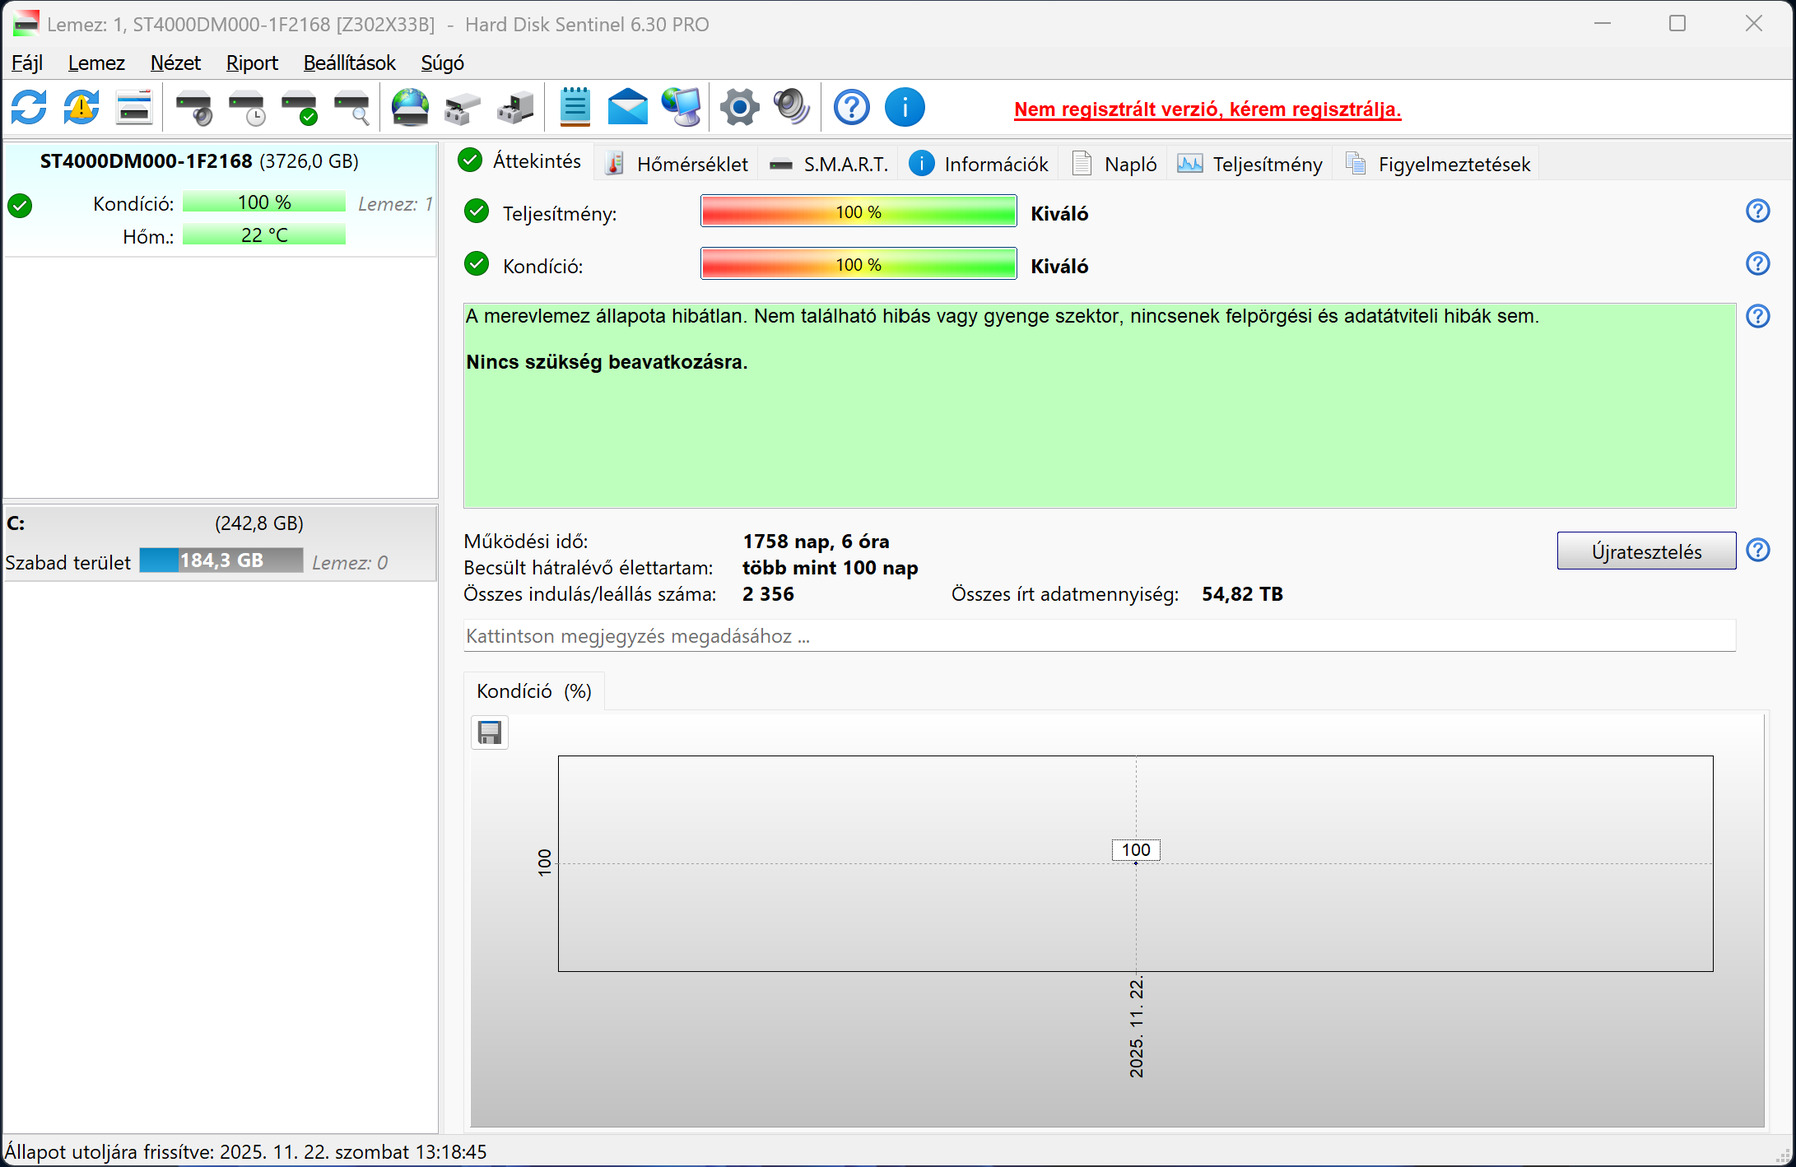Click the first network drives toolbar icon
Image resolution: width=1796 pixels, height=1167 pixels.
click(x=462, y=107)
